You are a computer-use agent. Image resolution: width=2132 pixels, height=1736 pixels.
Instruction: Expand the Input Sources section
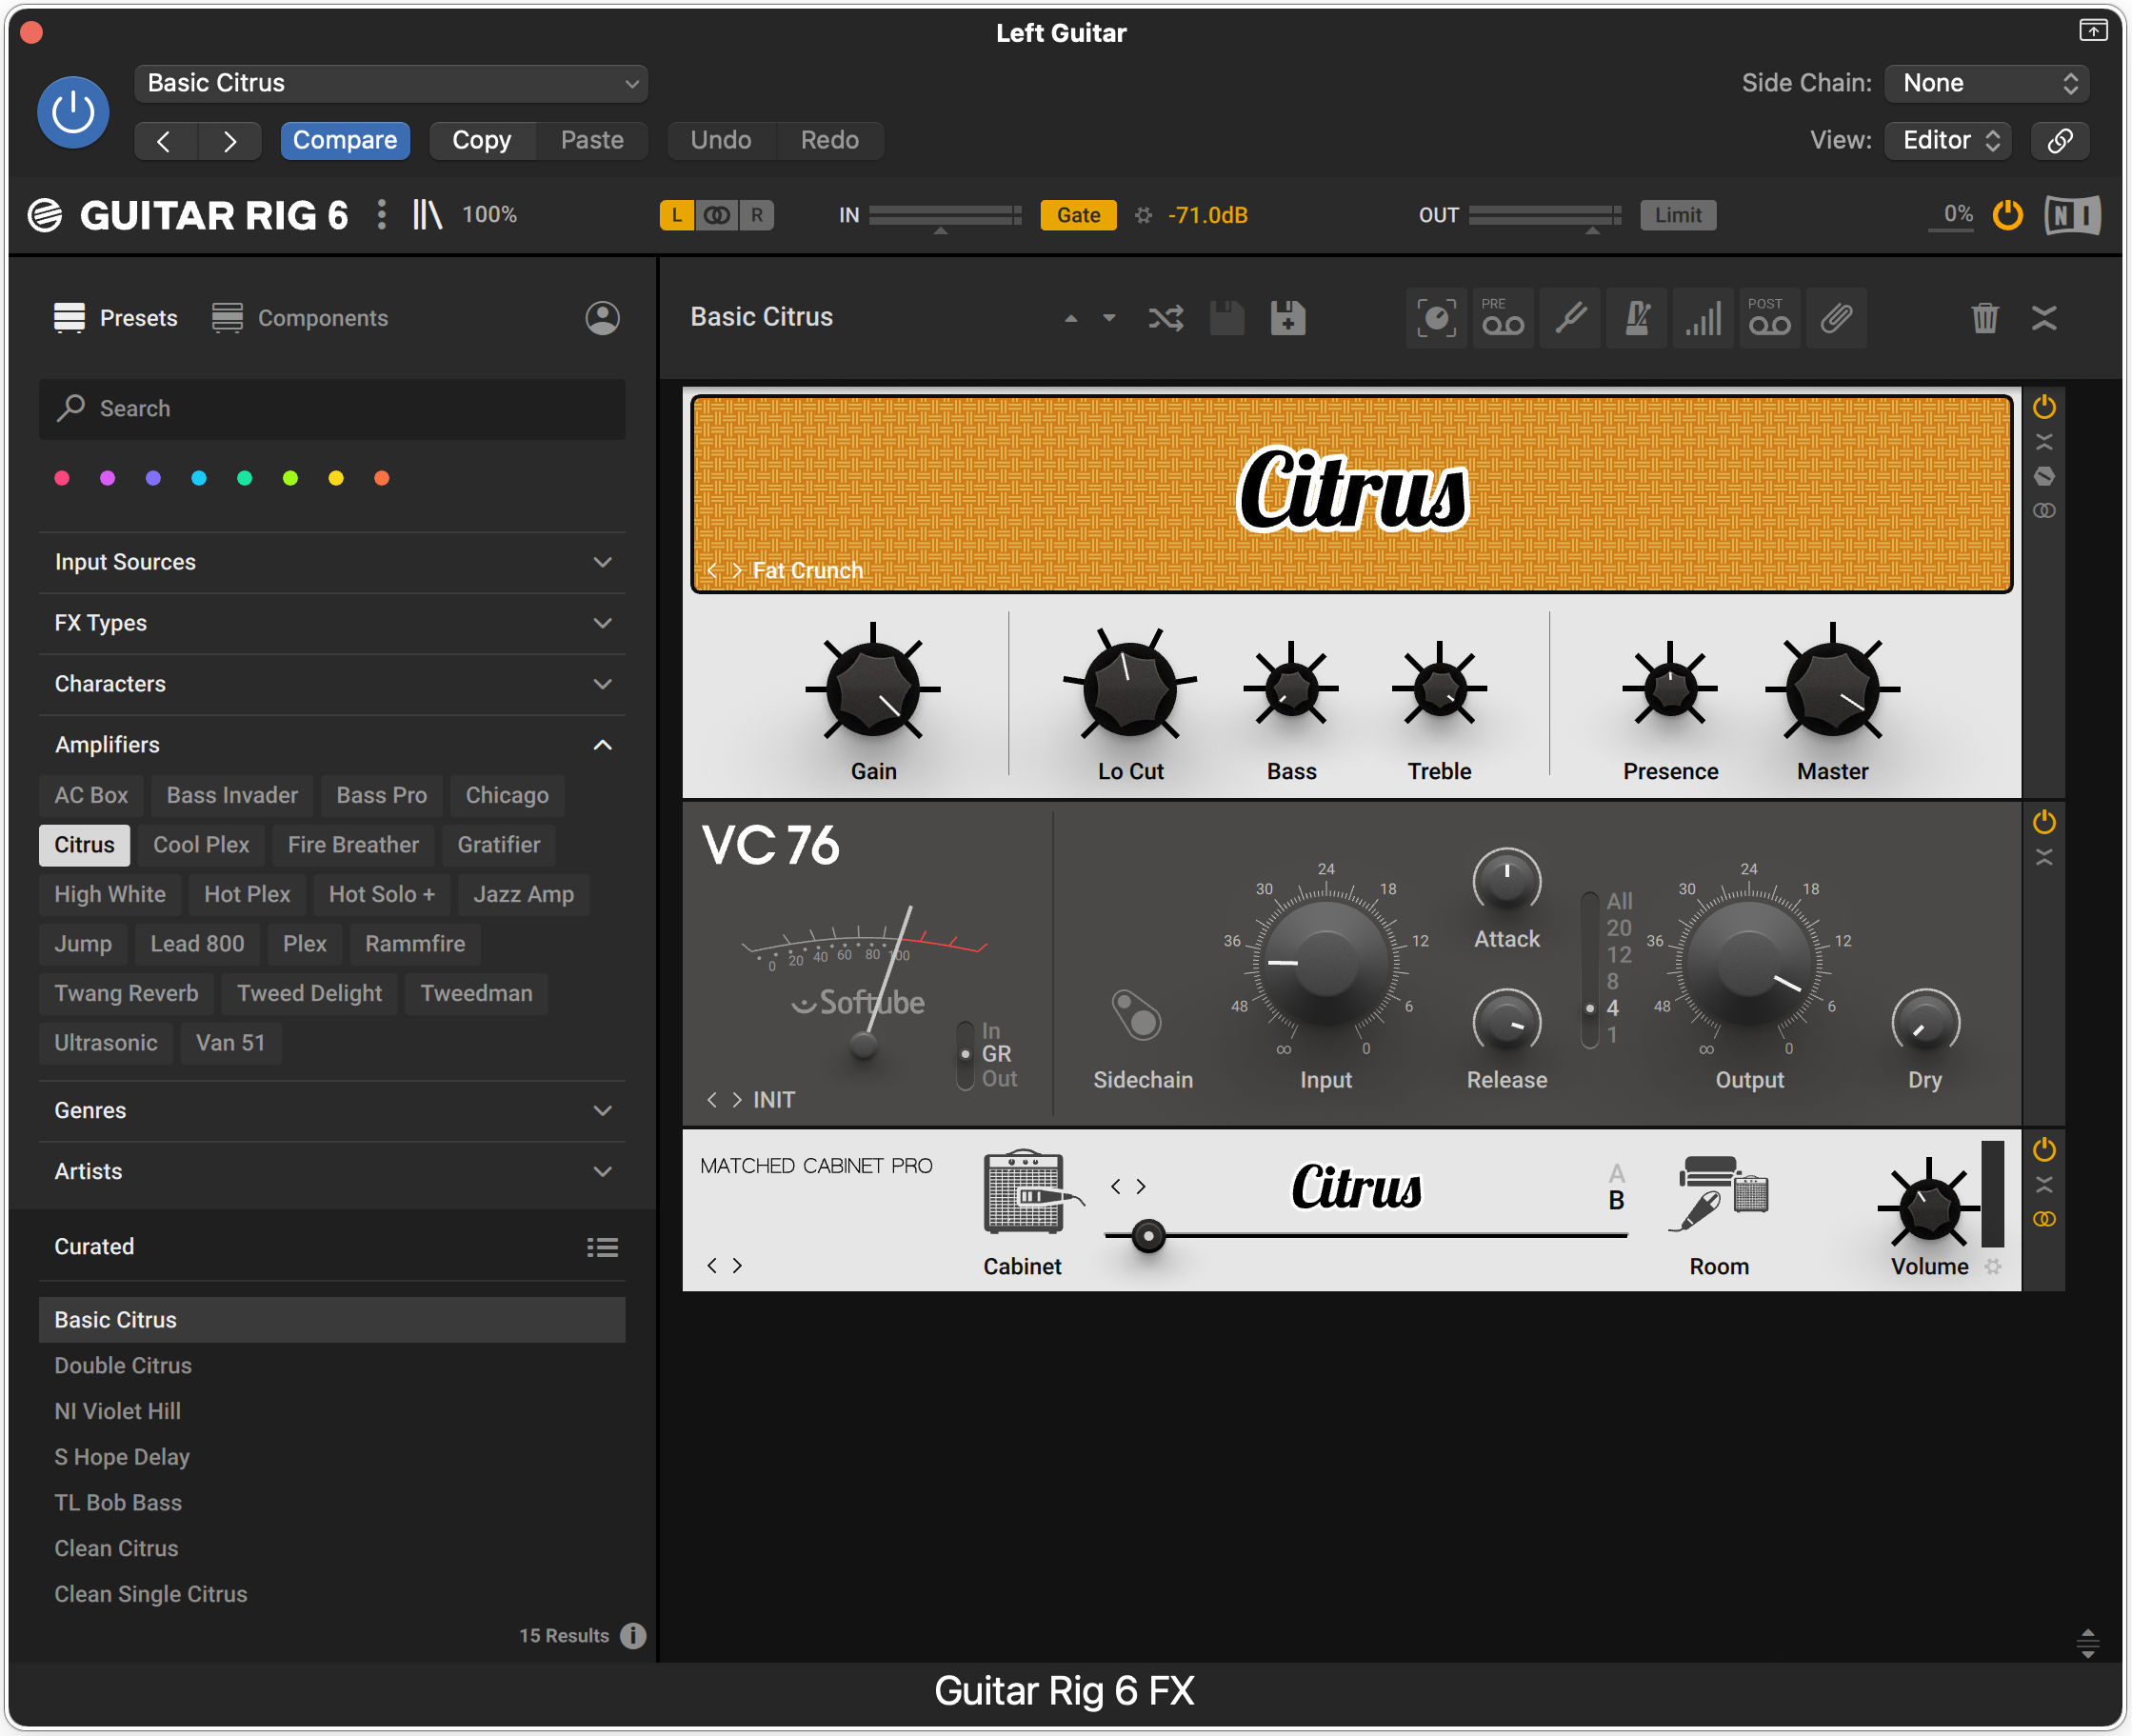[x=332, y=562]
